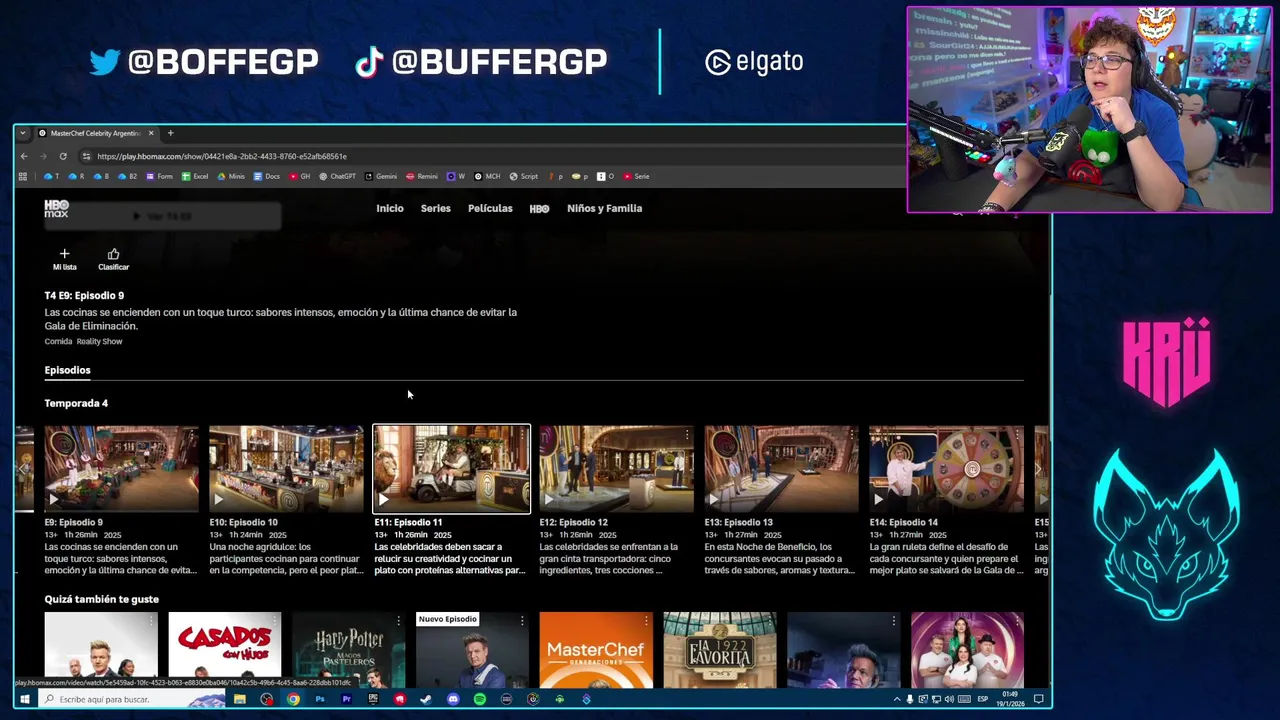Open E13: Episodio 13 title link
This screenshot has width=1280, height=720.
coord(738,522)
